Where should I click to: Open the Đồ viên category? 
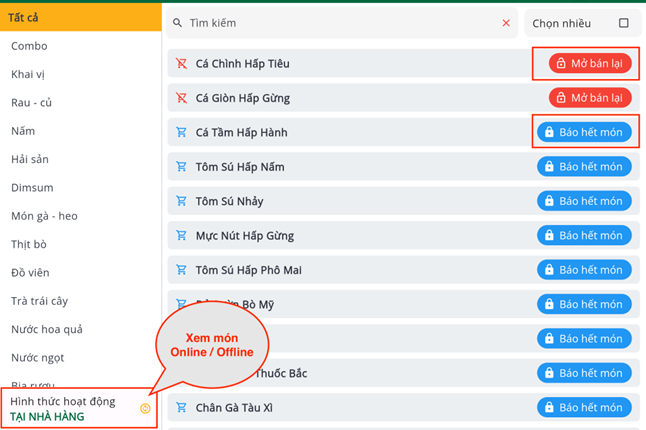click(x=30, y=273)
